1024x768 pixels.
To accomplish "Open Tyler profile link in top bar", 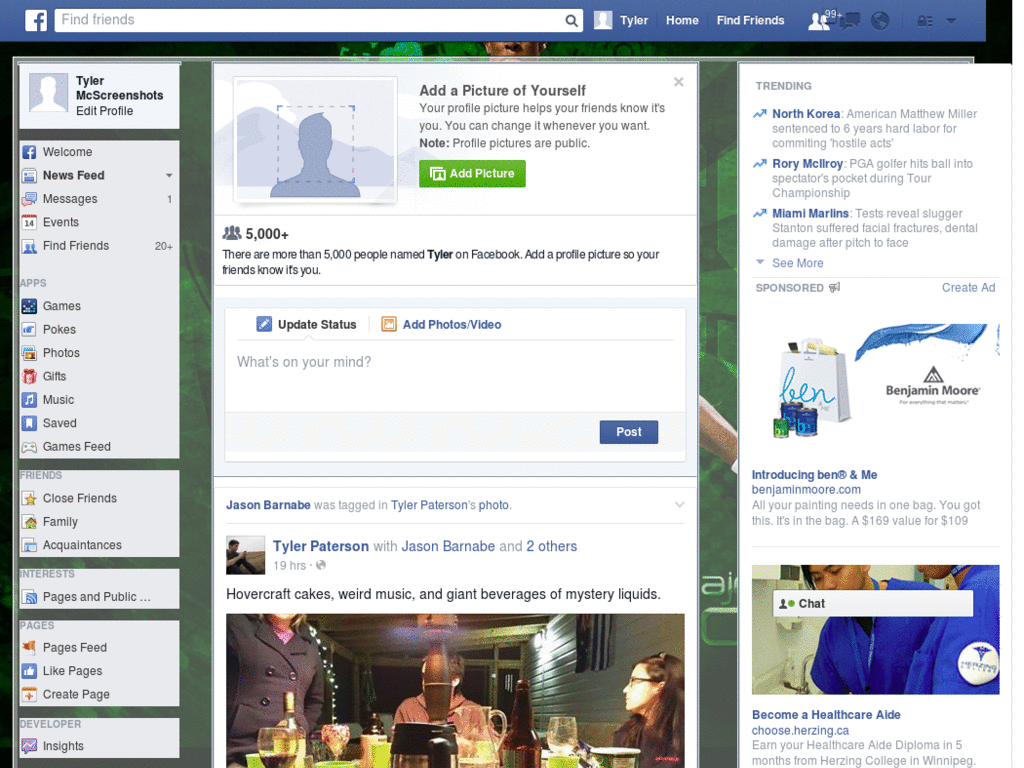I will tap(621, 20).
